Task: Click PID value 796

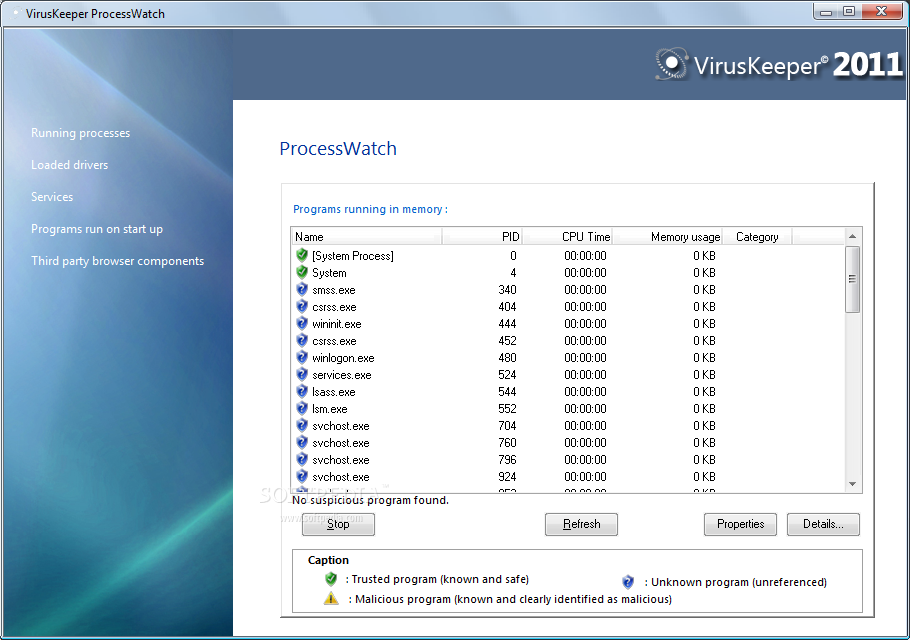Action: point(507,460)
